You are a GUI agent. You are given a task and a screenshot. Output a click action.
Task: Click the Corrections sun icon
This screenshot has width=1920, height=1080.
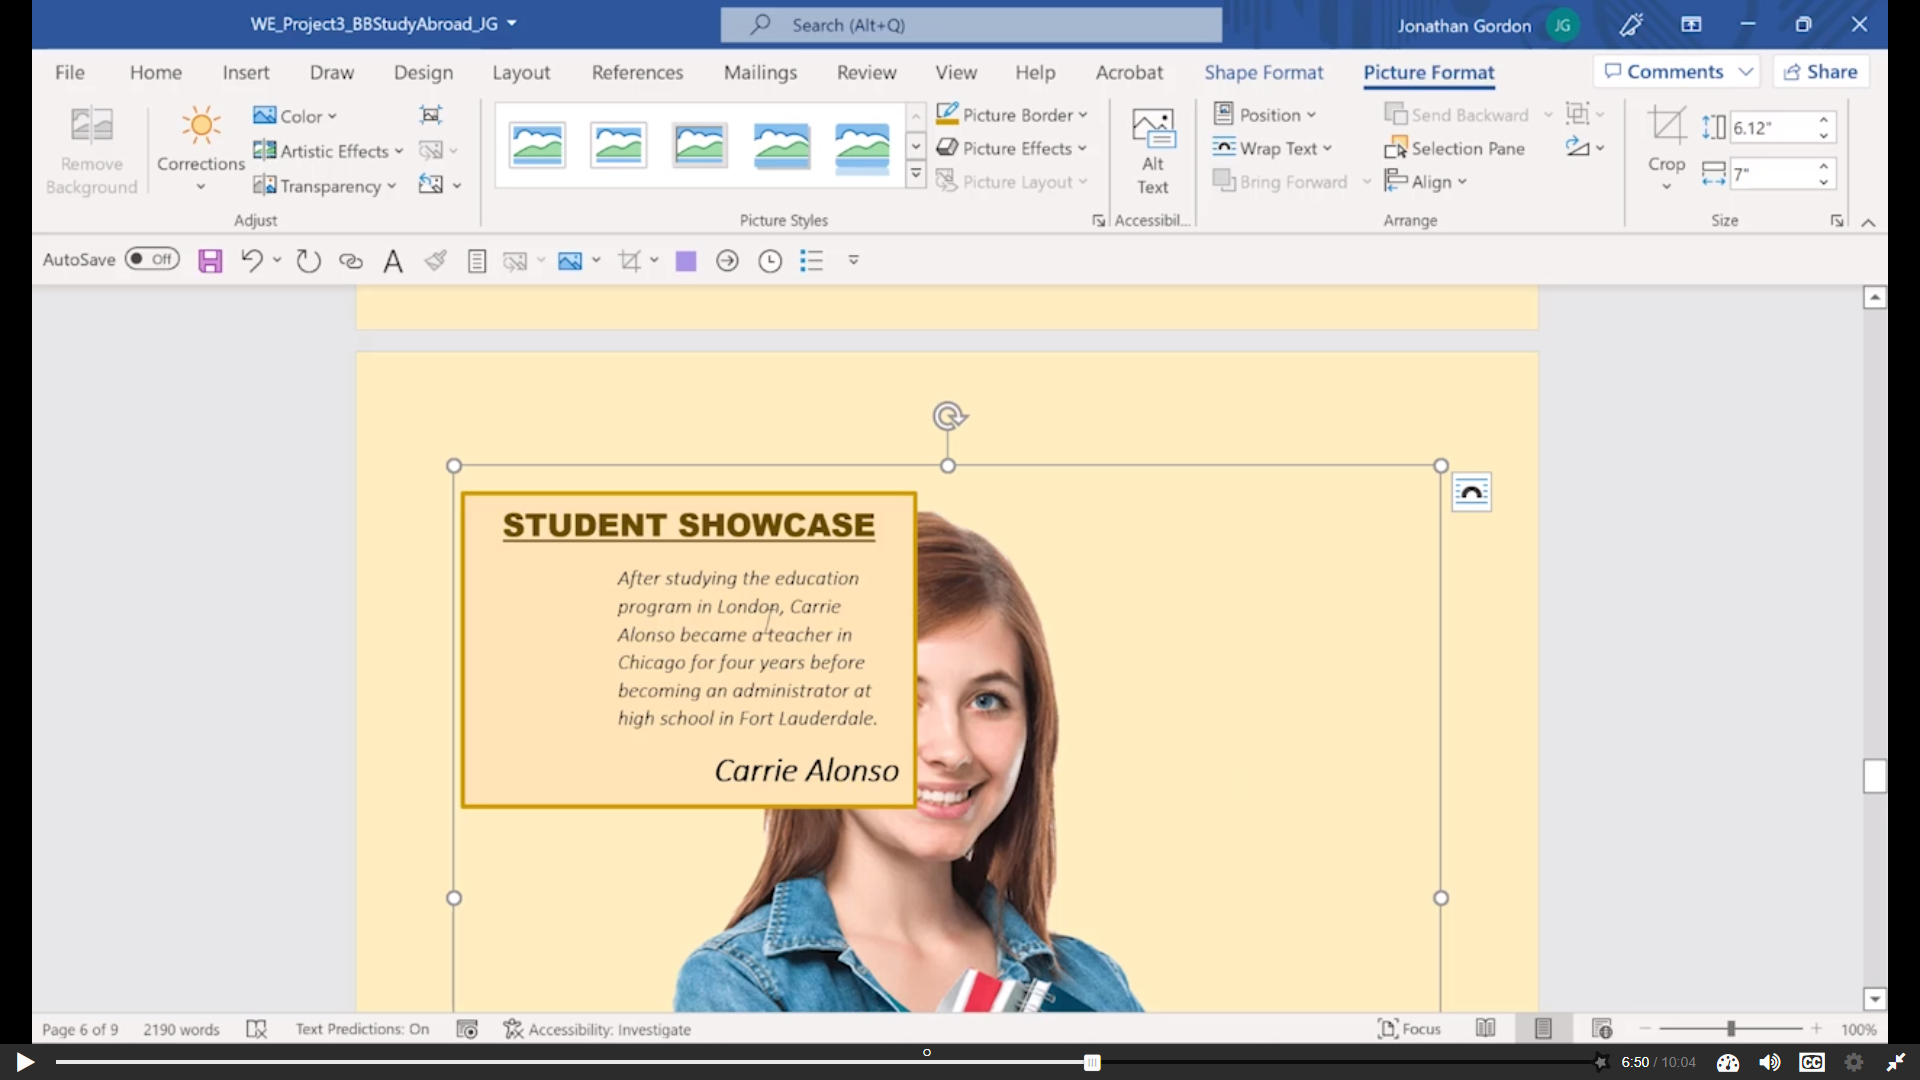pyautogui.click(x=201, y=126)
